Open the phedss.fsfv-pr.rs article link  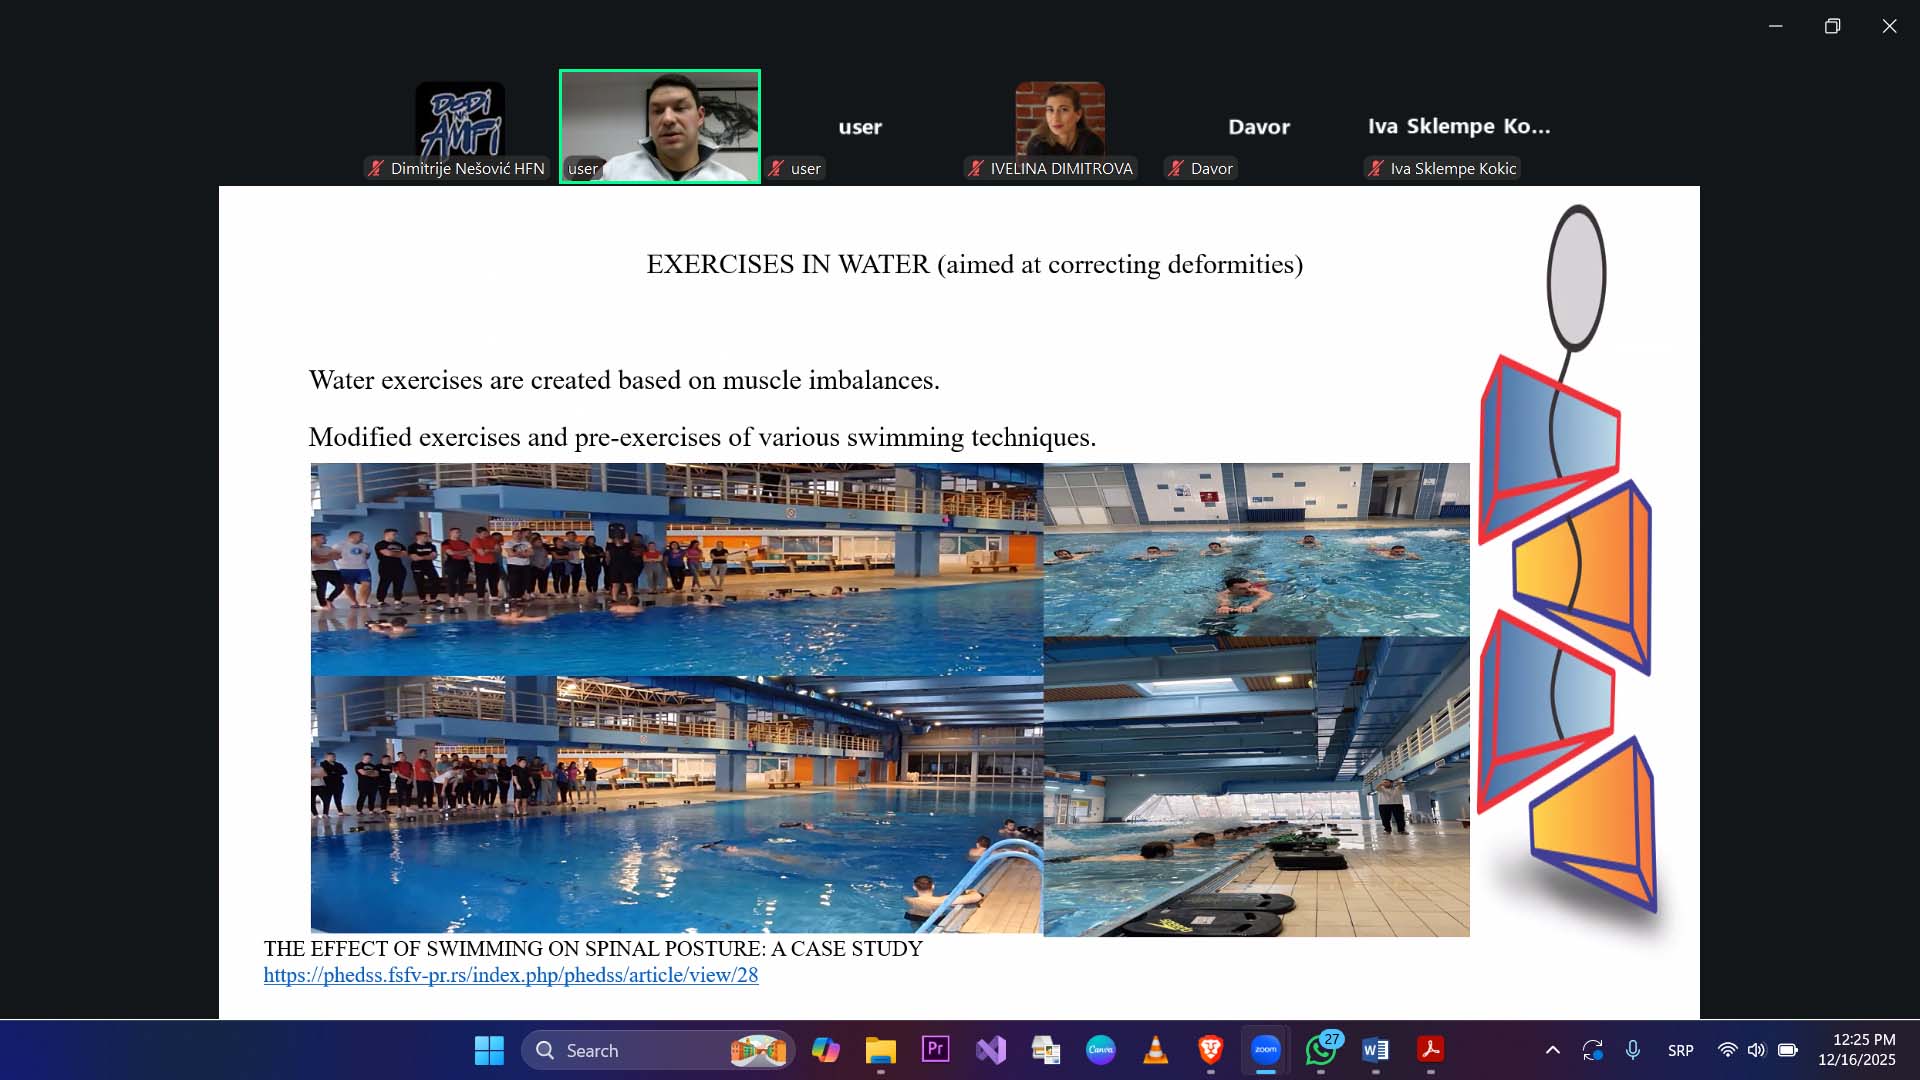click(510, 975)
